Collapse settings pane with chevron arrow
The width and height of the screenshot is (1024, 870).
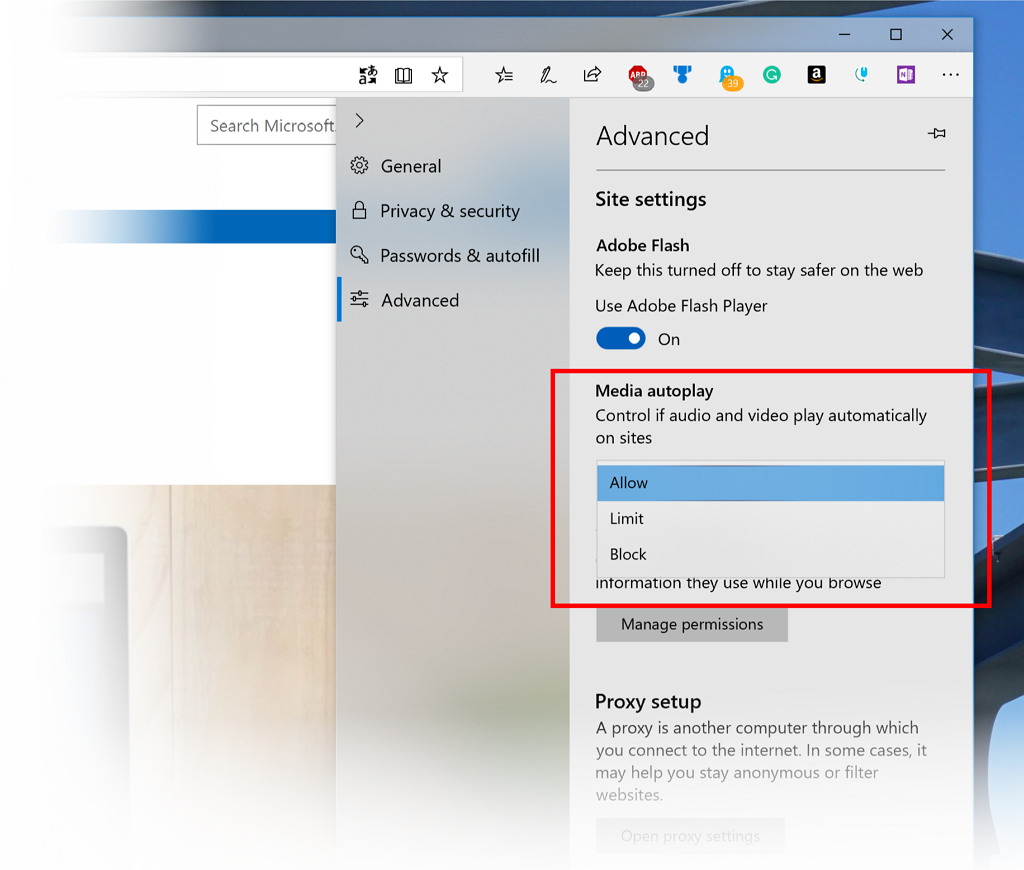pos(359,120)
